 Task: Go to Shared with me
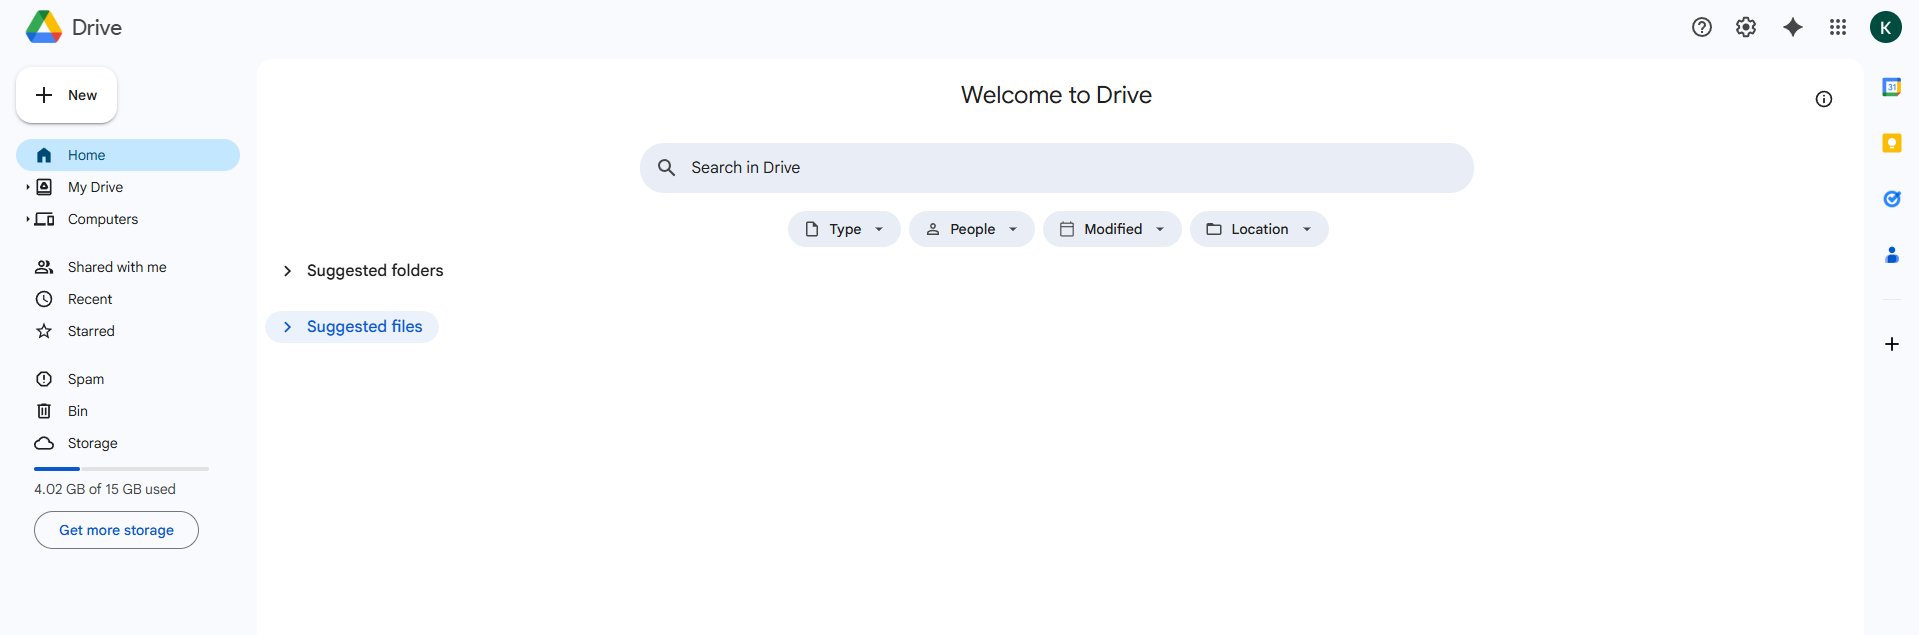click(x=116, y=267)
